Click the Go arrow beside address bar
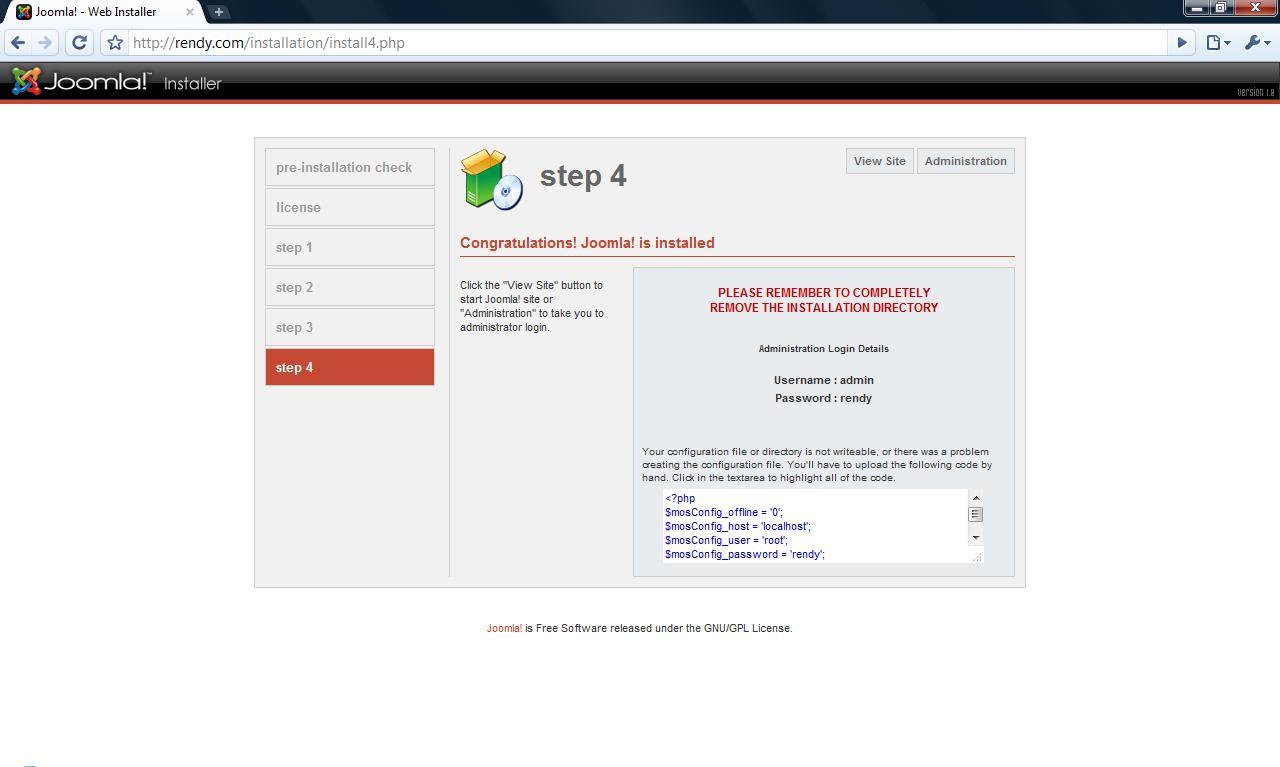Screen dimensions: 1280x767 [1182, 43]
